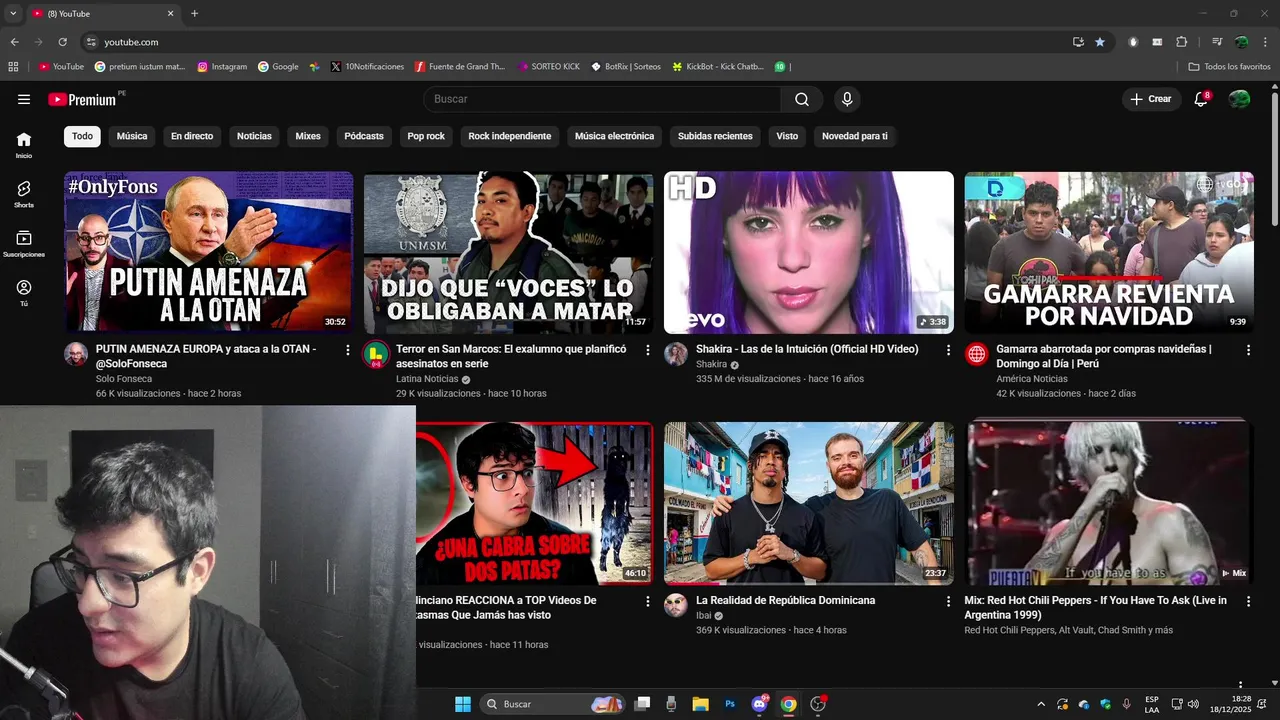The width and height of the screenshot is (1280, 720).
Task: Click the YouTube search input field
Action: click(x=603, y=99)
